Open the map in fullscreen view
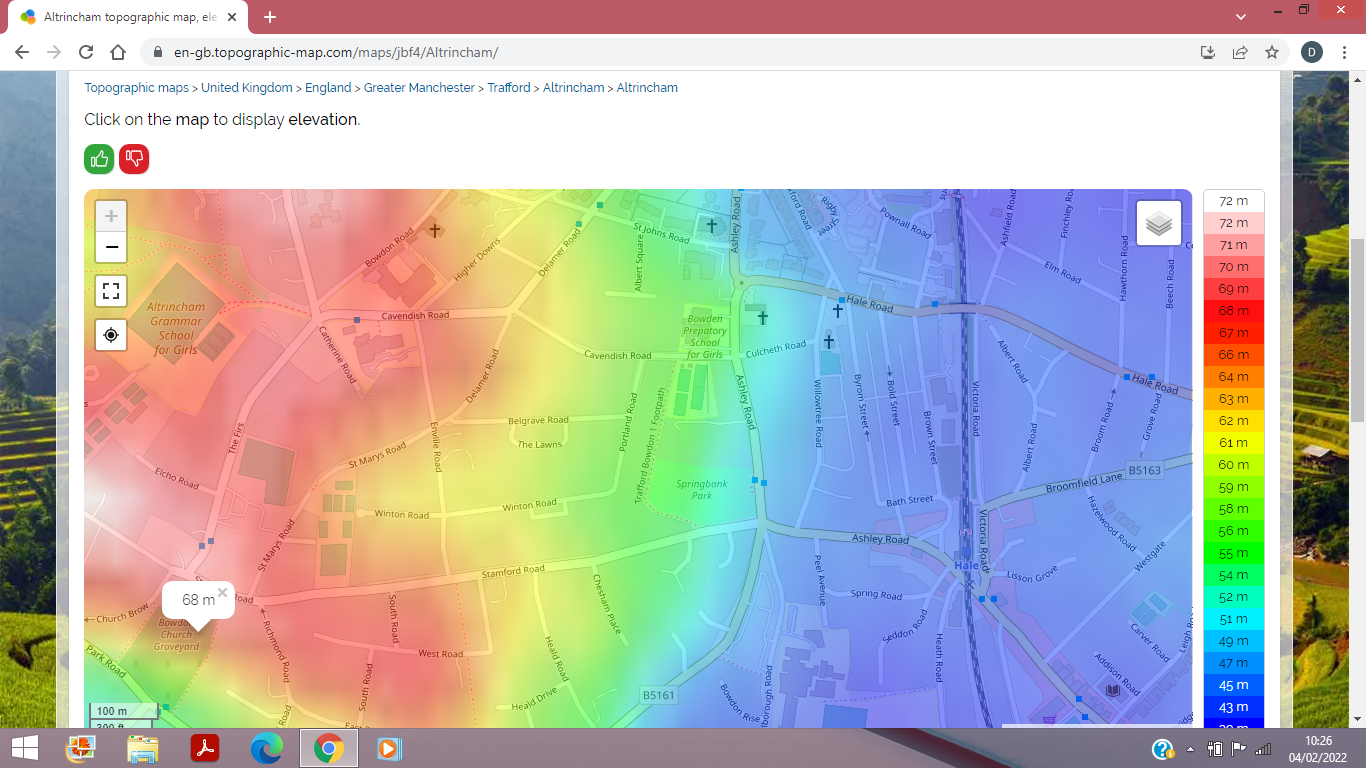 111,291
